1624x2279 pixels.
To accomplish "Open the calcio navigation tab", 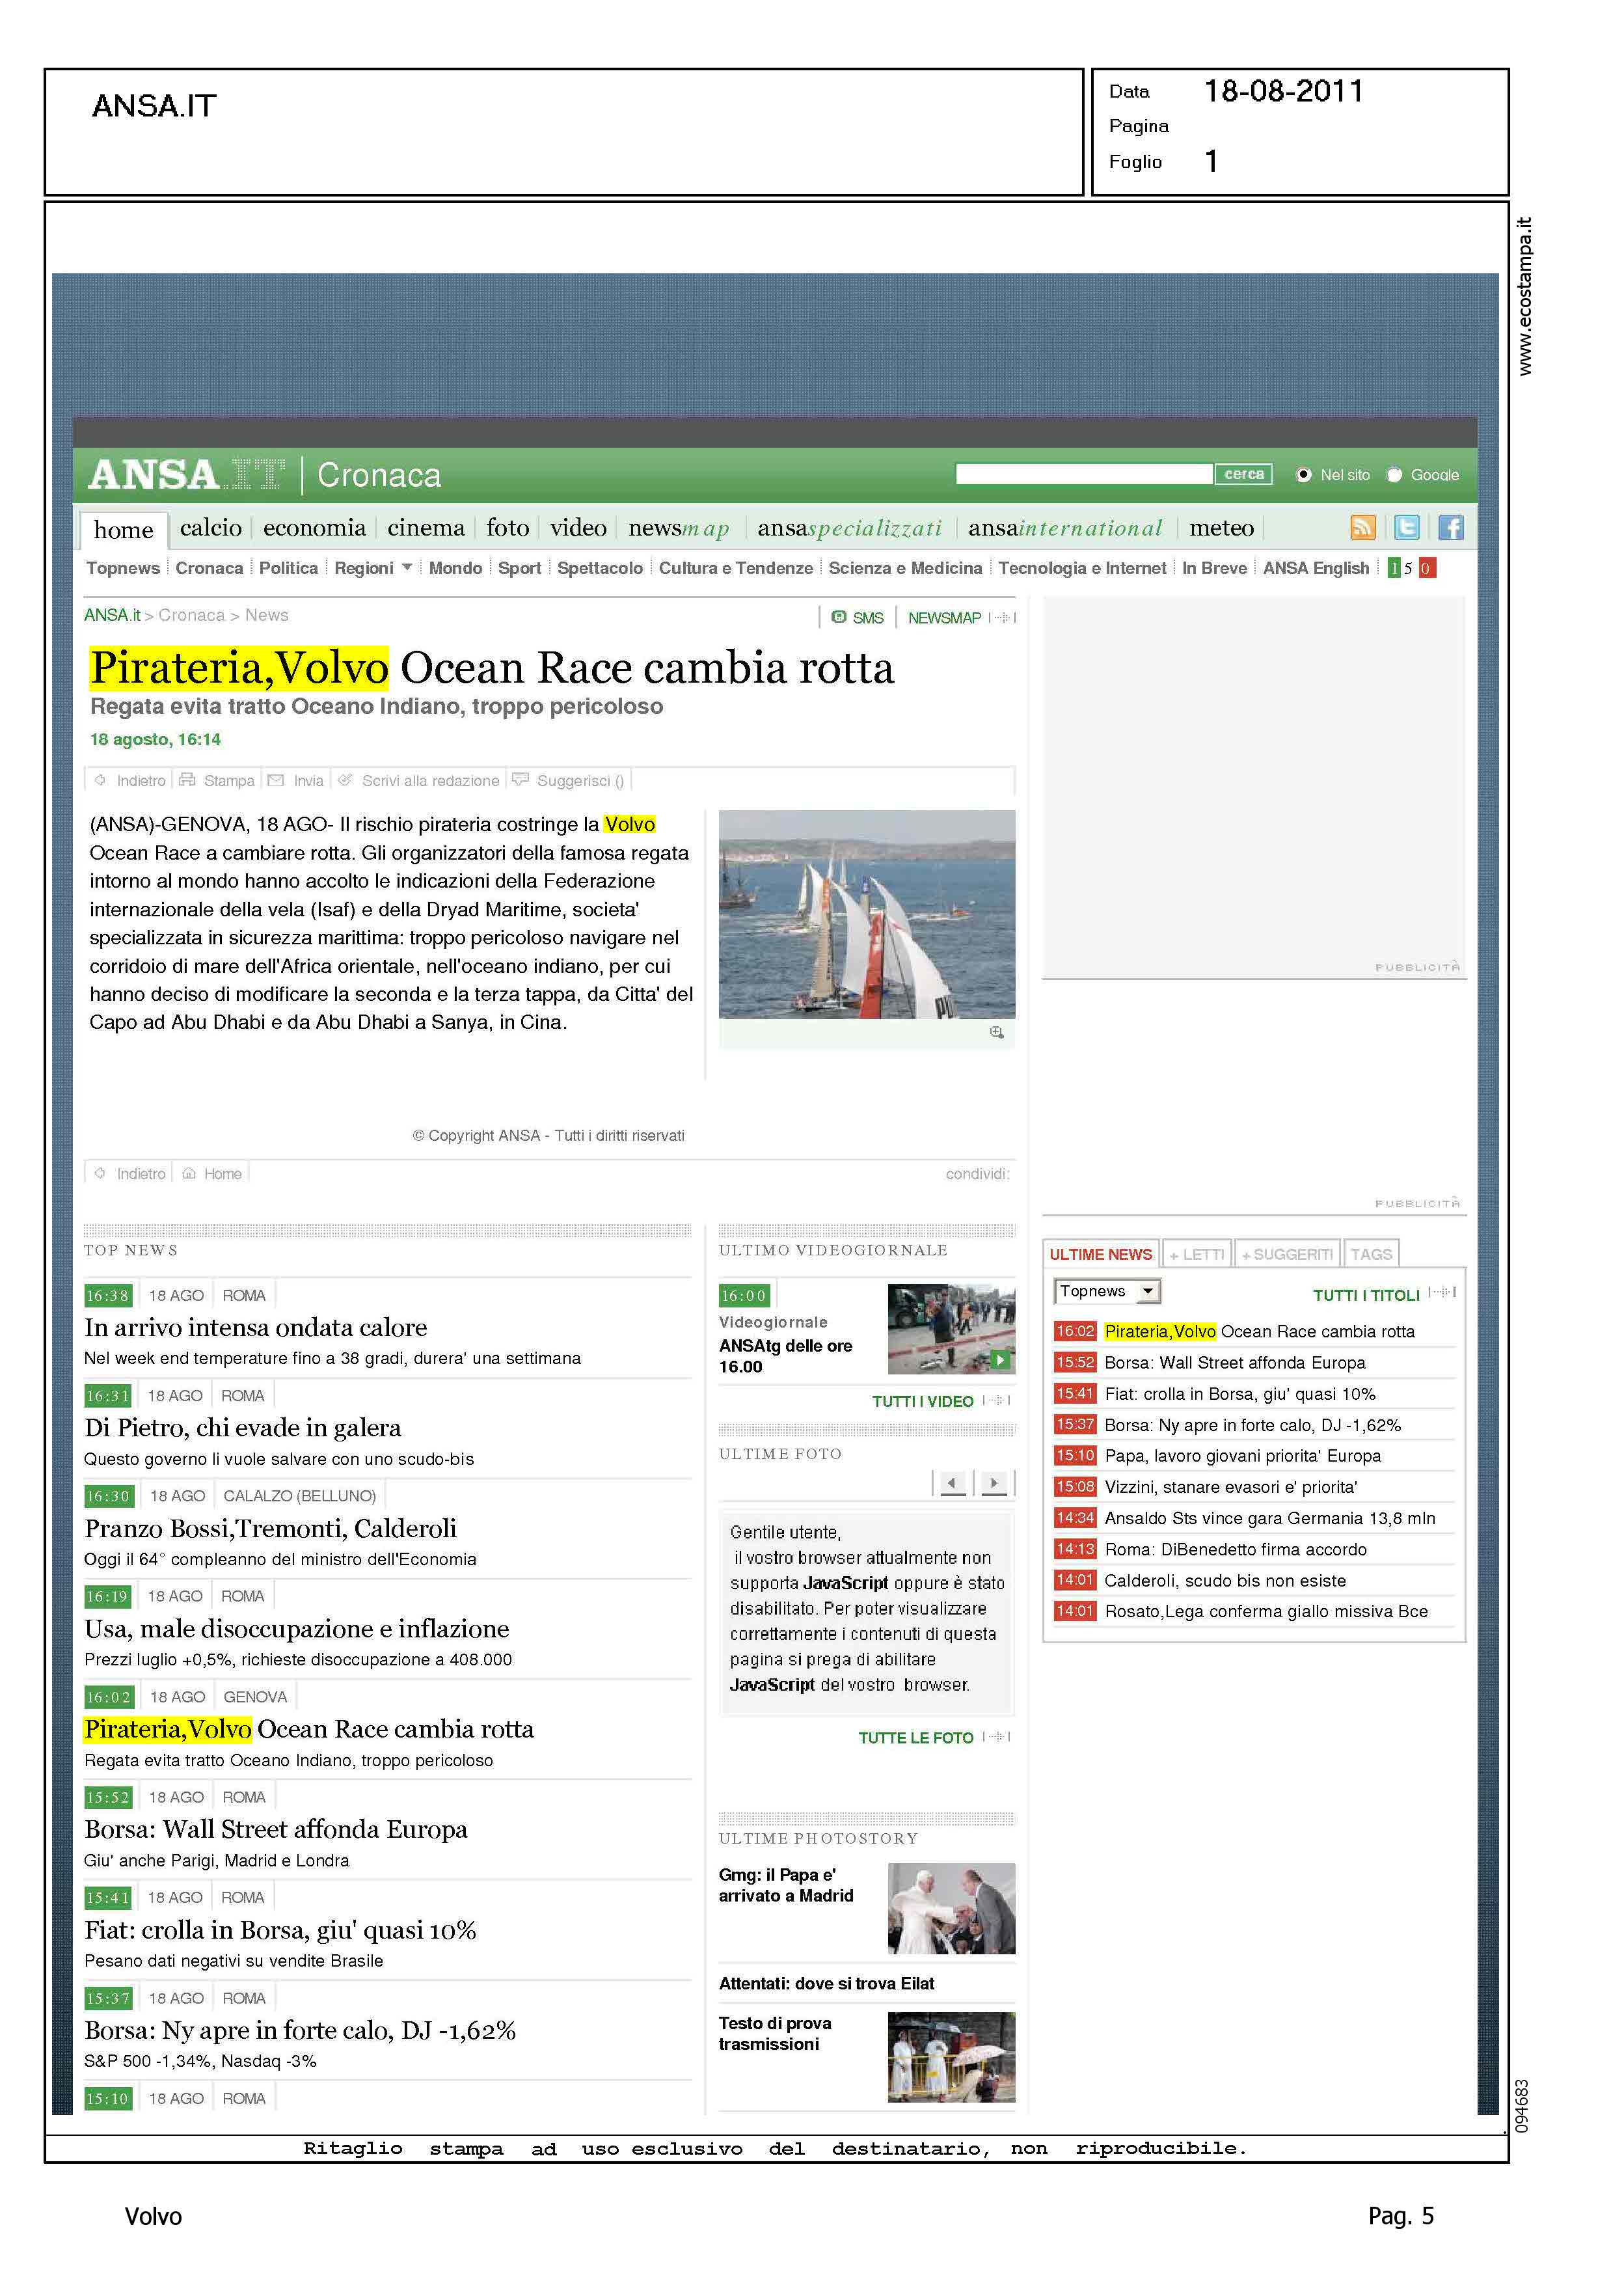I will tap(210, 528).
